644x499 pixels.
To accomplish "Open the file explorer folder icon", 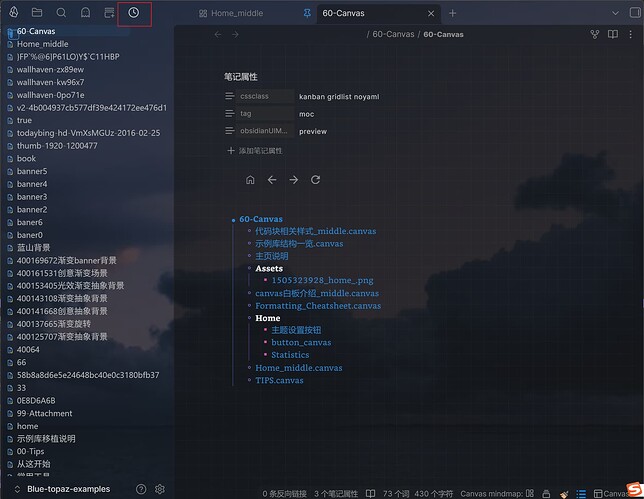I will [x=37, y=13].
